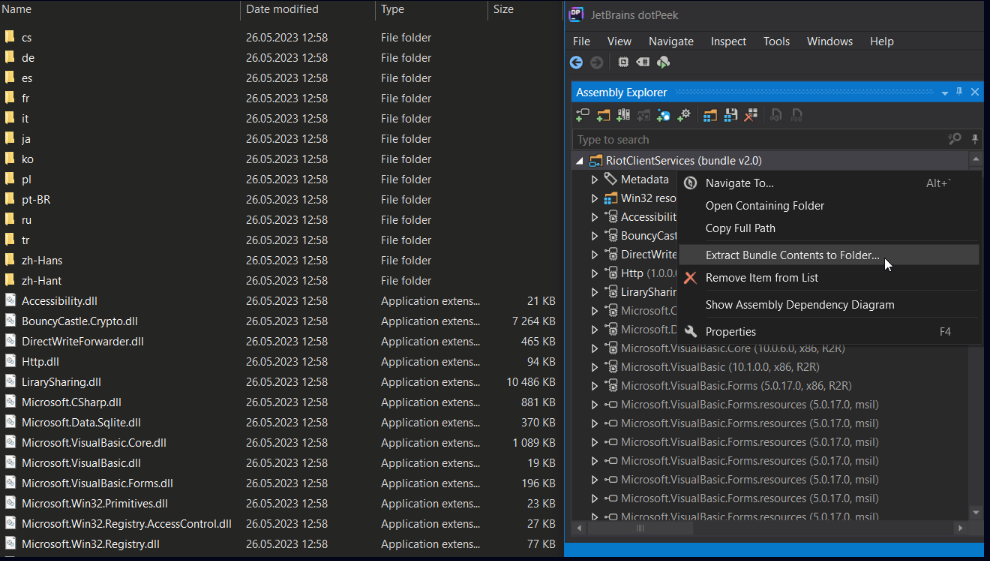Expand the BouncyCastle assembly node

(594, 235)
